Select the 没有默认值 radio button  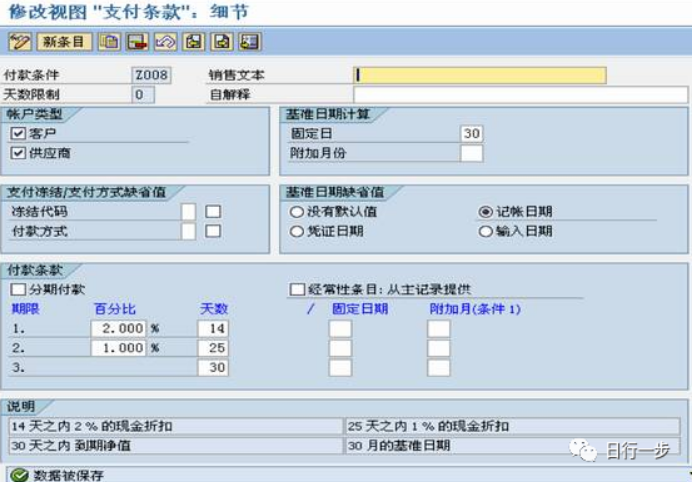click(297, 212)
